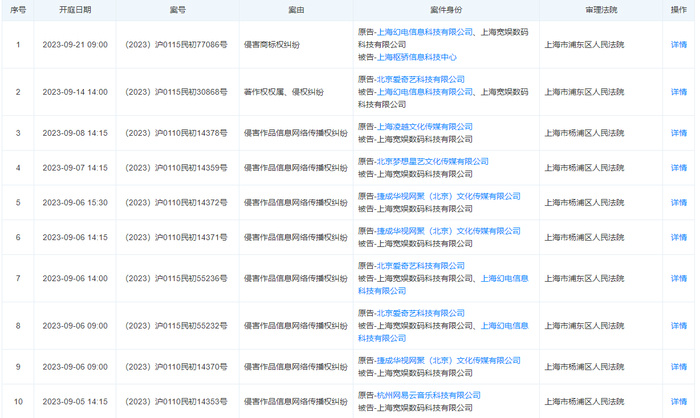The height and width of the screenshot is (418, 700).
Task: Open 详情 for case 沪0110民初14370号
Action: click(x=679, y=367)
